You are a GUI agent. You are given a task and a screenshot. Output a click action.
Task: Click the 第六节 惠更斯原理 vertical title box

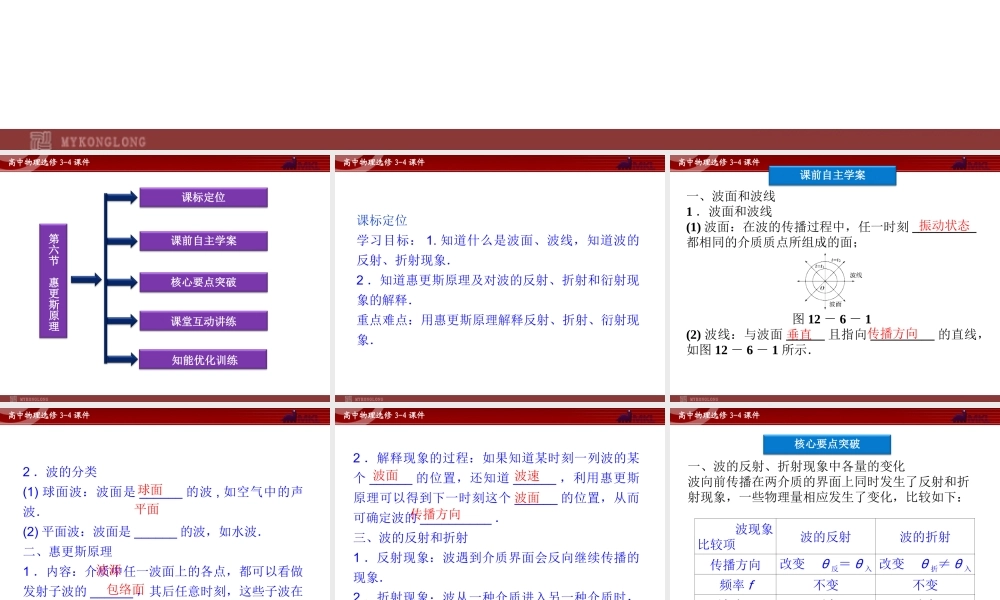(54, 280)
